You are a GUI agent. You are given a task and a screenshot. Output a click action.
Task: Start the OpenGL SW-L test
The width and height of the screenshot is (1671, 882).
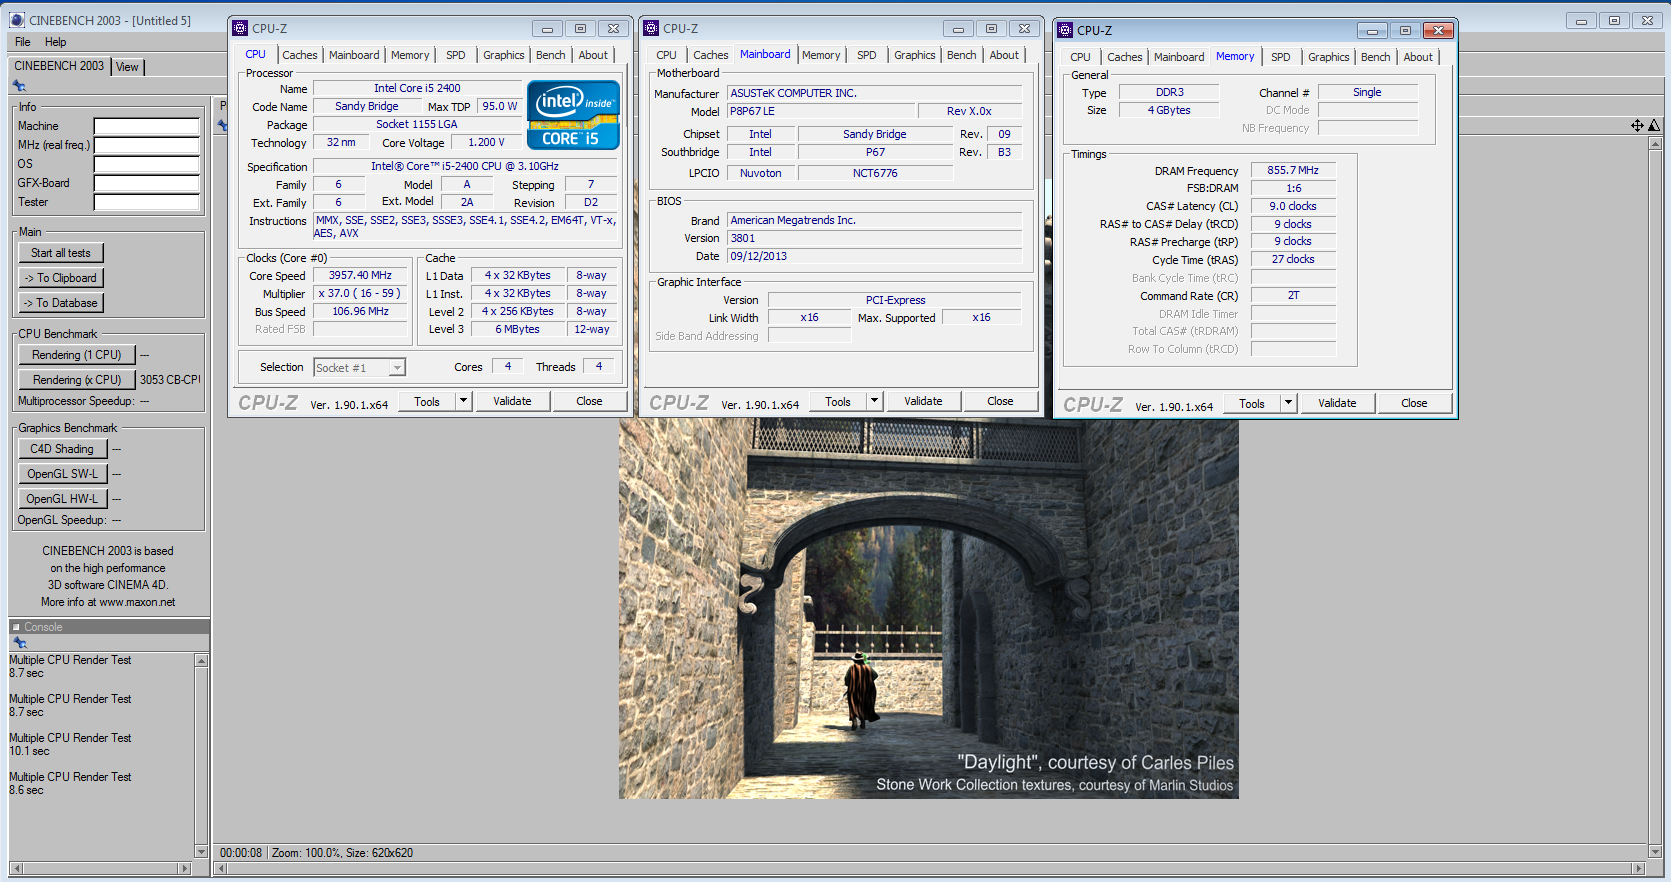62,474
